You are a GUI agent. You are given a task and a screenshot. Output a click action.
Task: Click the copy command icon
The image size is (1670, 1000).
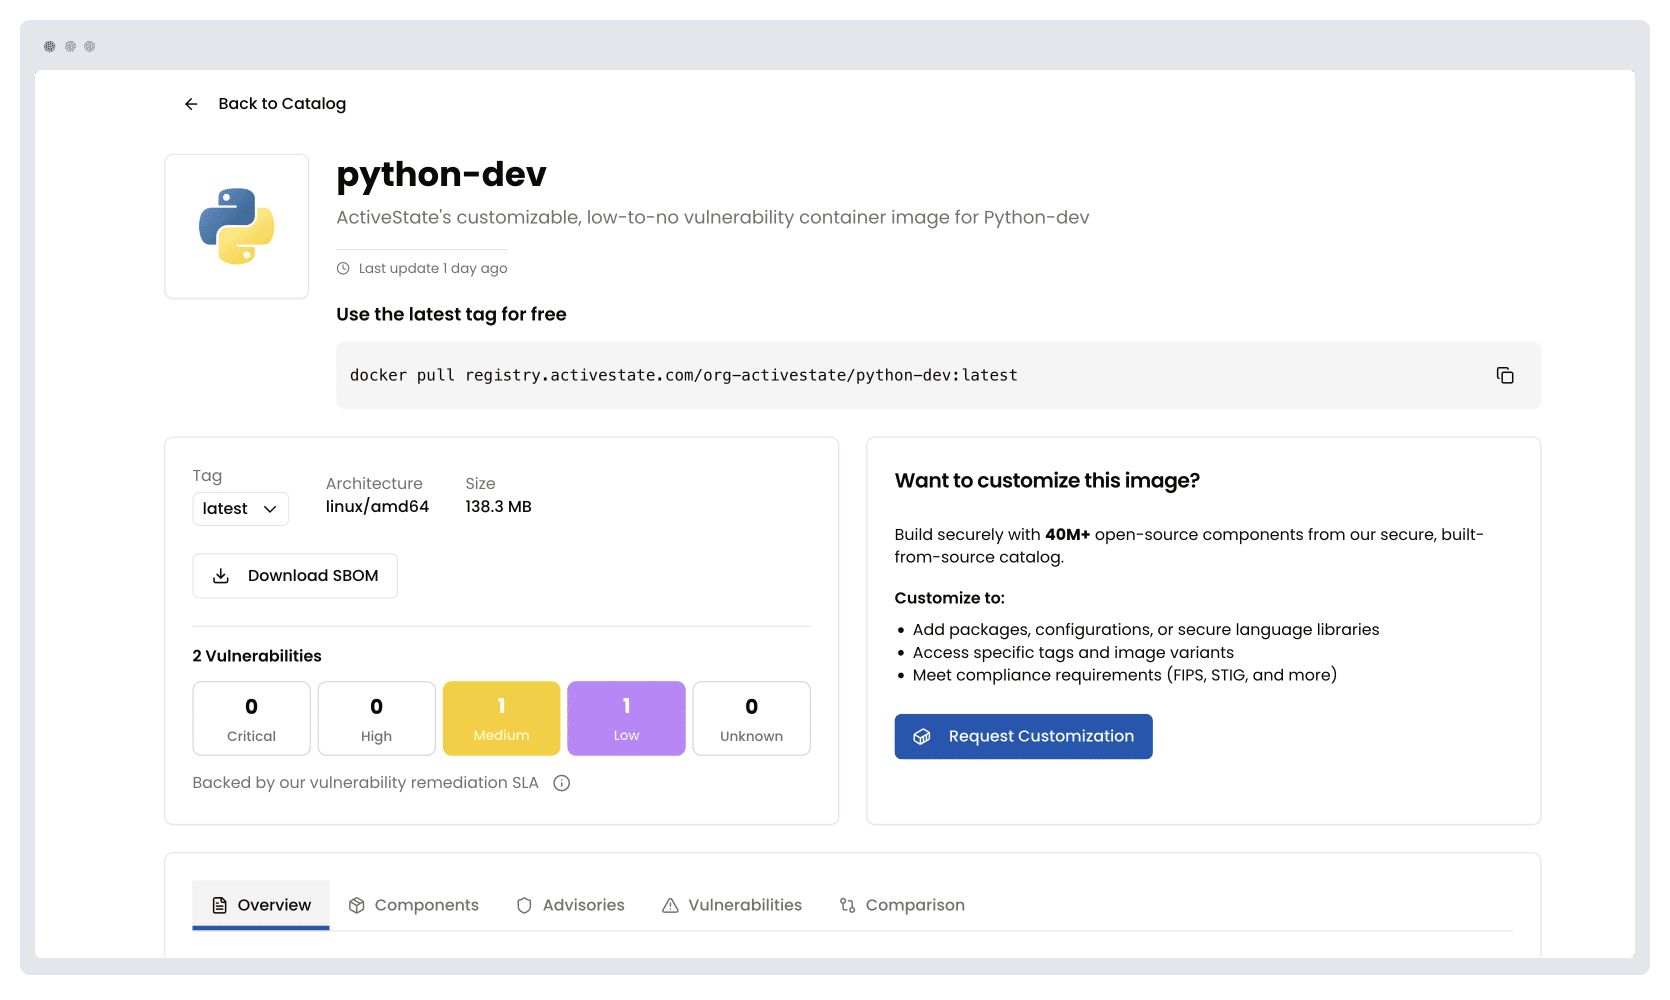click(x=1505, y=375)
